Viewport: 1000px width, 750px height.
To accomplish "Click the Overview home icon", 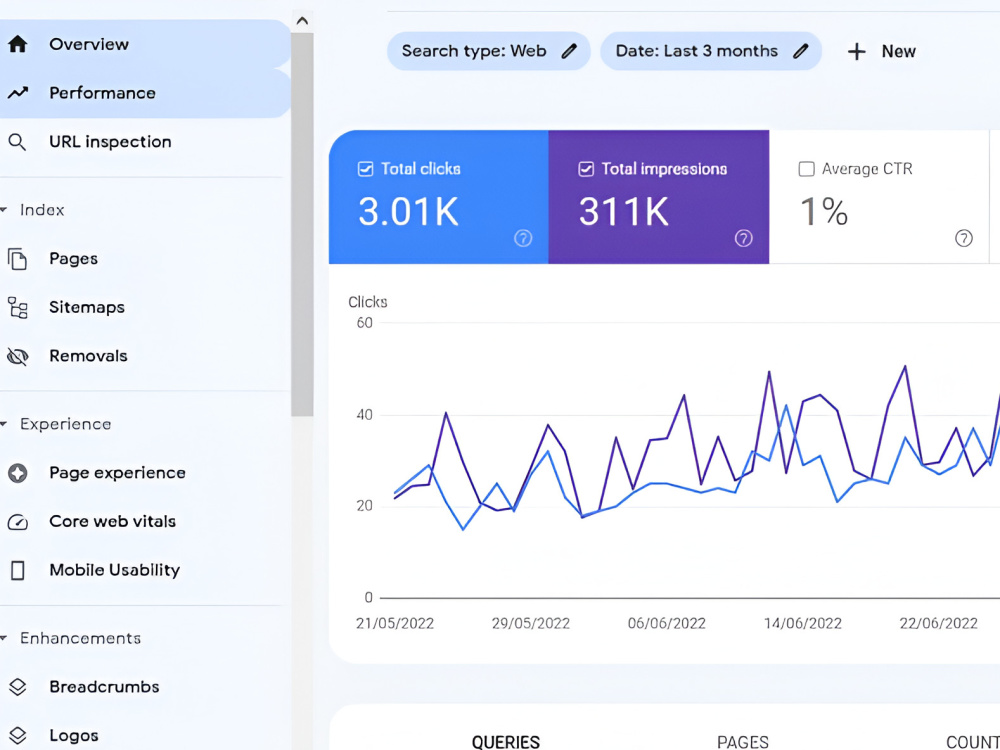I will [18, 44].
